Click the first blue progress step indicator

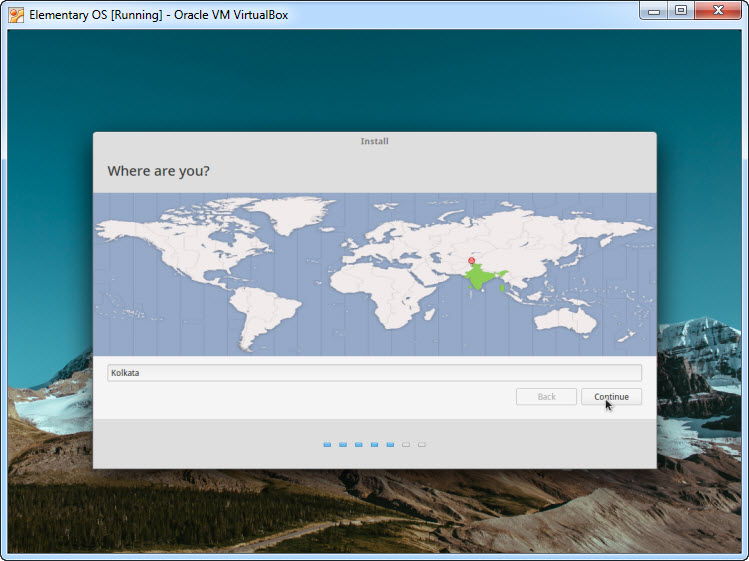point(327,444)
